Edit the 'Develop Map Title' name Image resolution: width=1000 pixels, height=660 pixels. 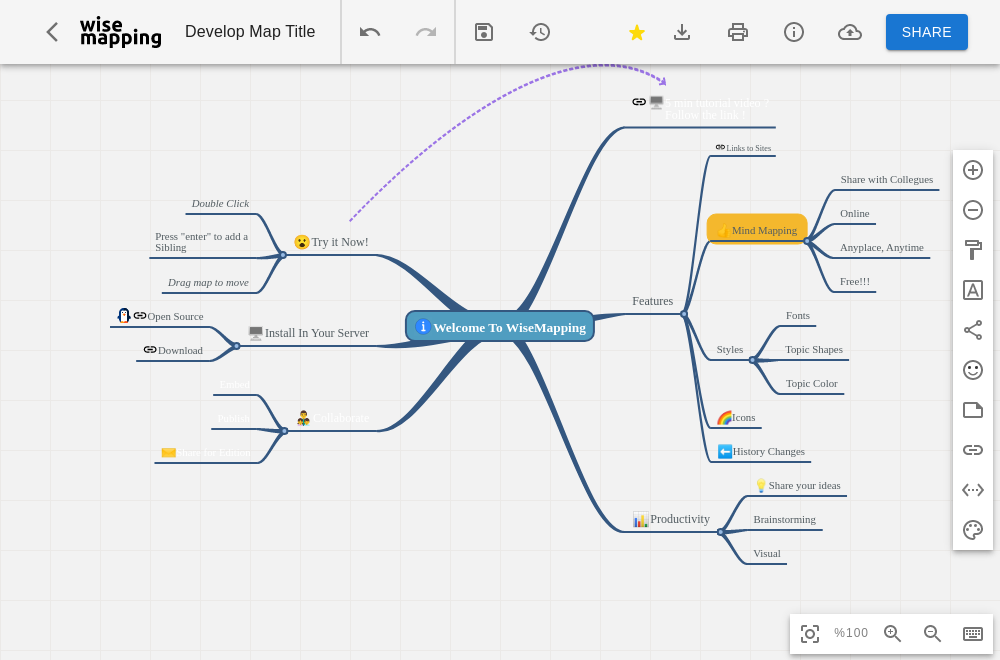coord(250,32)
